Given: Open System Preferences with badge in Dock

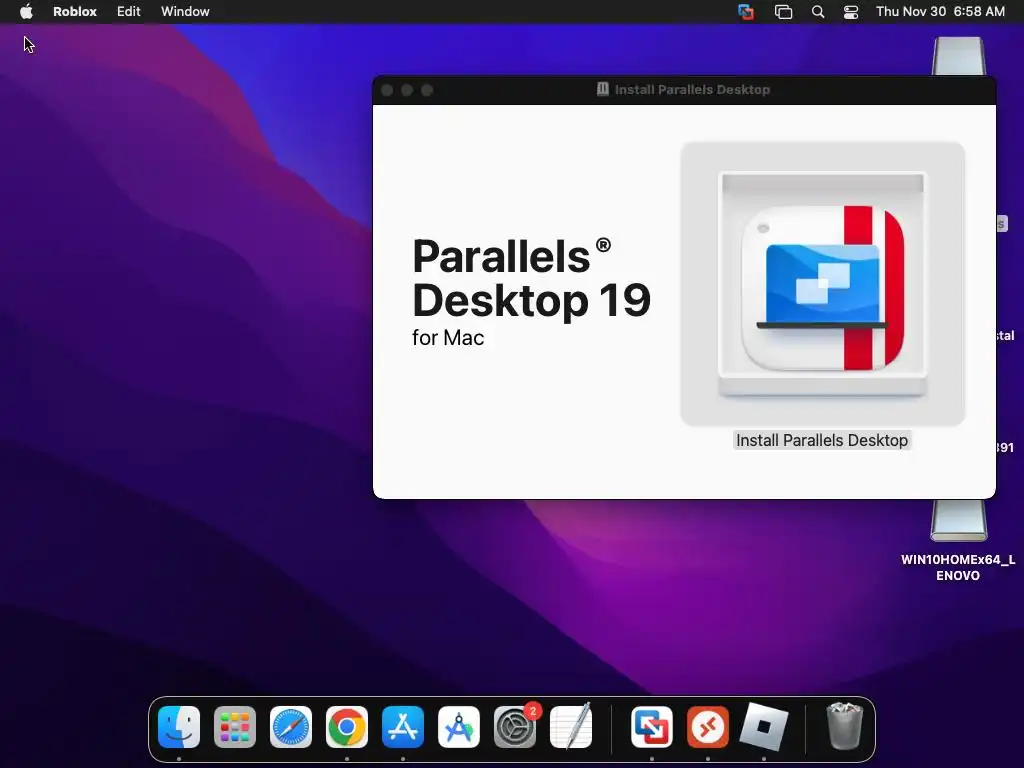Looking at the screenshot, I should click(515, 727).
